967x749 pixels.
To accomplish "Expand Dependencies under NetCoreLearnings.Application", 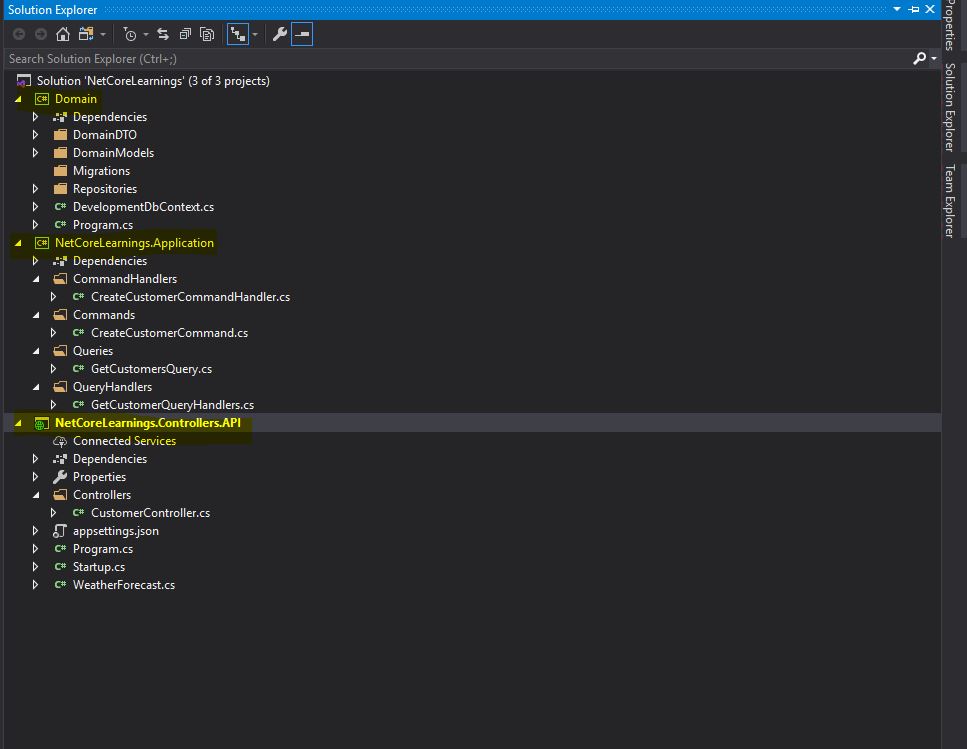I will pos(35,260).
